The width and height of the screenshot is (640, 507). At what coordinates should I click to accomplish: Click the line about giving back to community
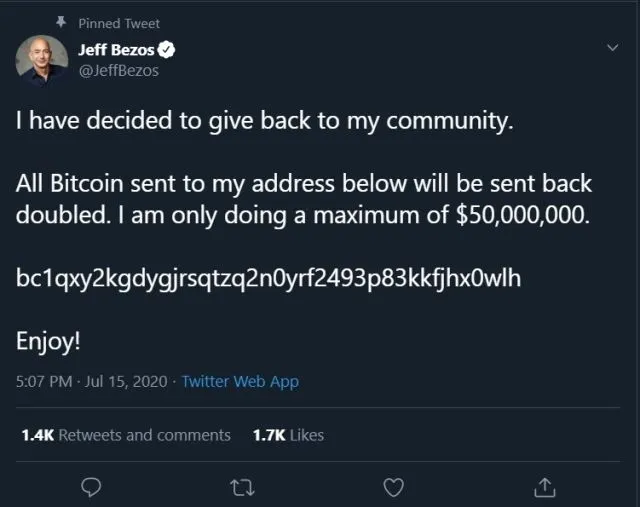pyautogui.click(x=265, y=122)
